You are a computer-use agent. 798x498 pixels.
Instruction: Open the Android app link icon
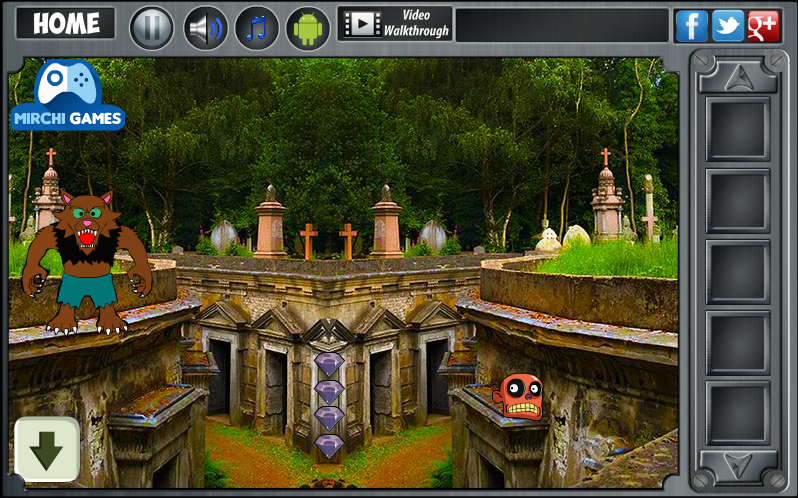click(x=308, y=27)
